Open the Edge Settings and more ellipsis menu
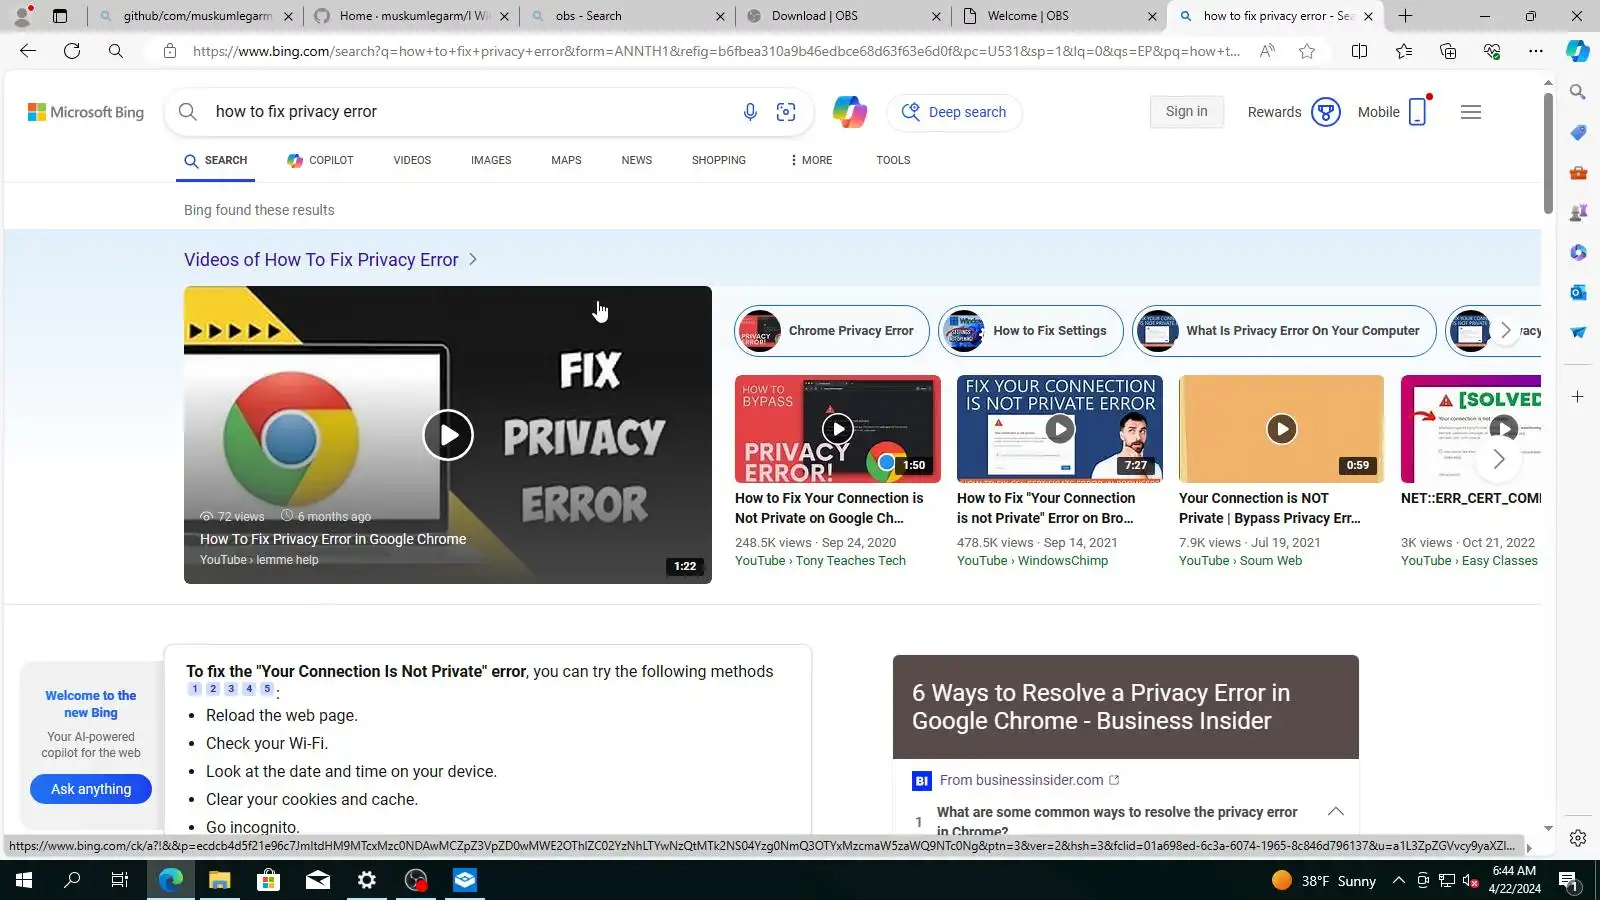Image resolution: width=1600 pixels, height=900 pixels. [x=1536, y=51]
